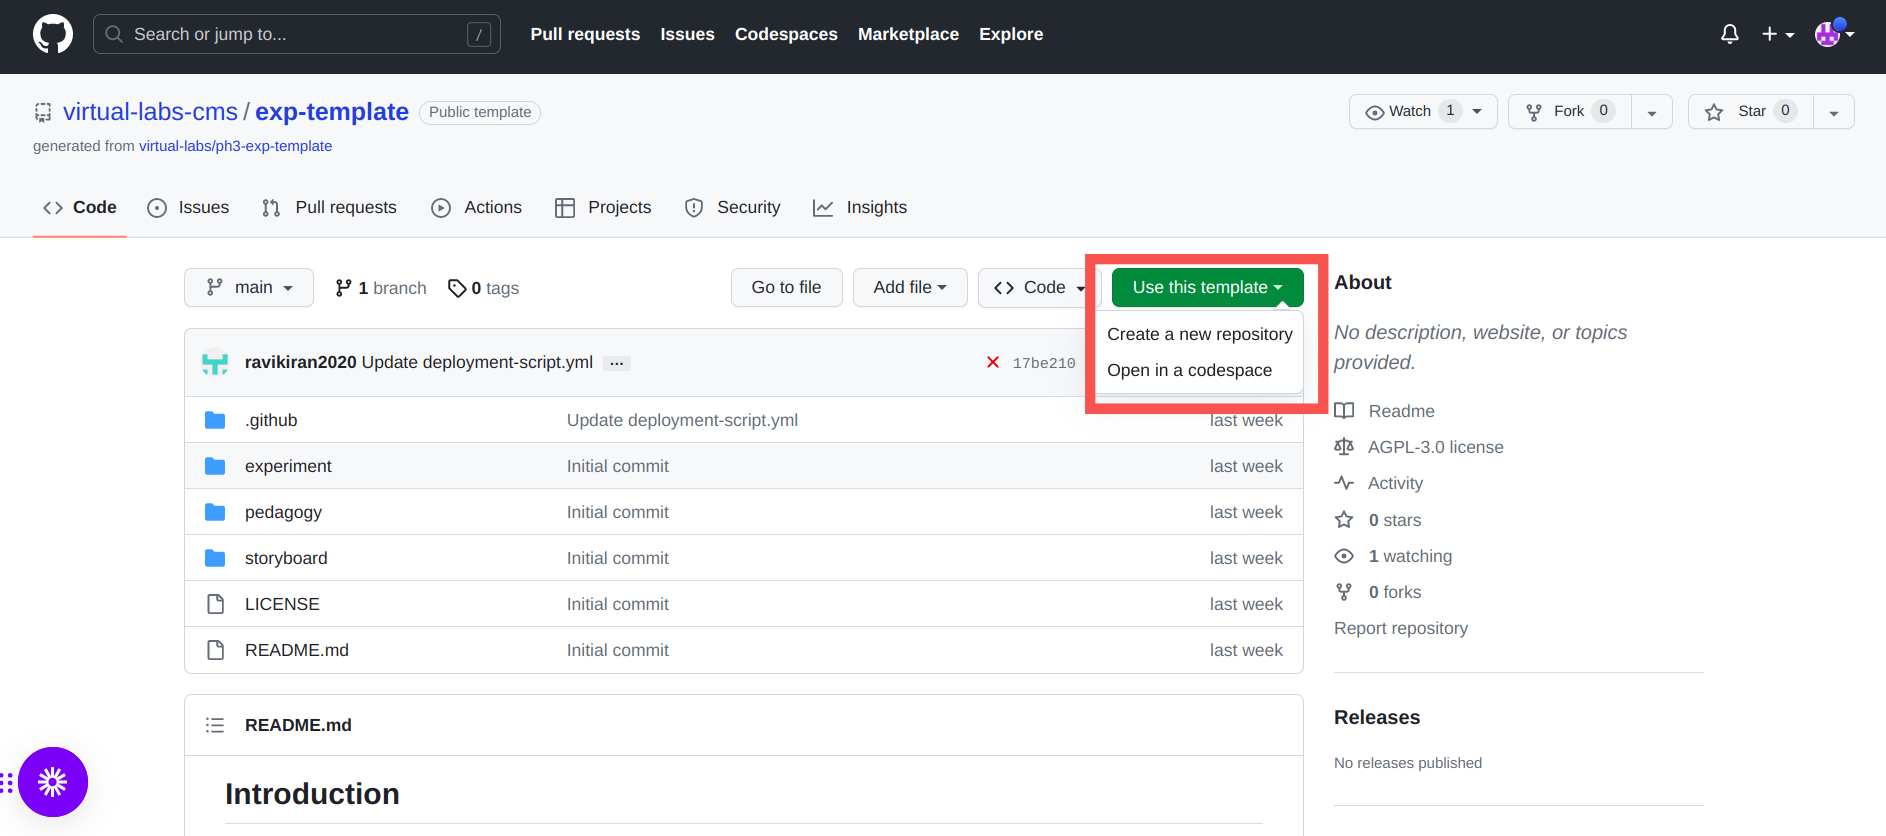Image resolution: width=1886 pixels, height=836 pixels.
Task: Open the GitHub home logo
Action: point(53,34)
